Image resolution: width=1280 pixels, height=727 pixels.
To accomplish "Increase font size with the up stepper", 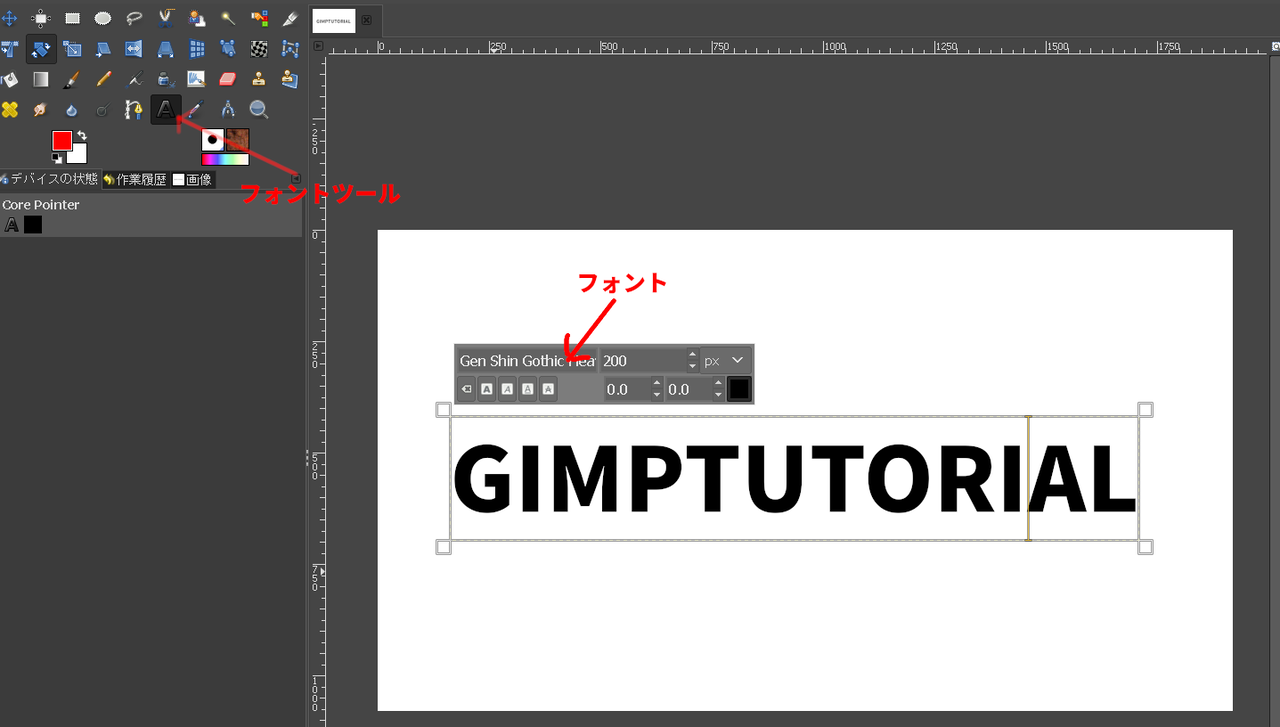I will (x=692, y=352).
